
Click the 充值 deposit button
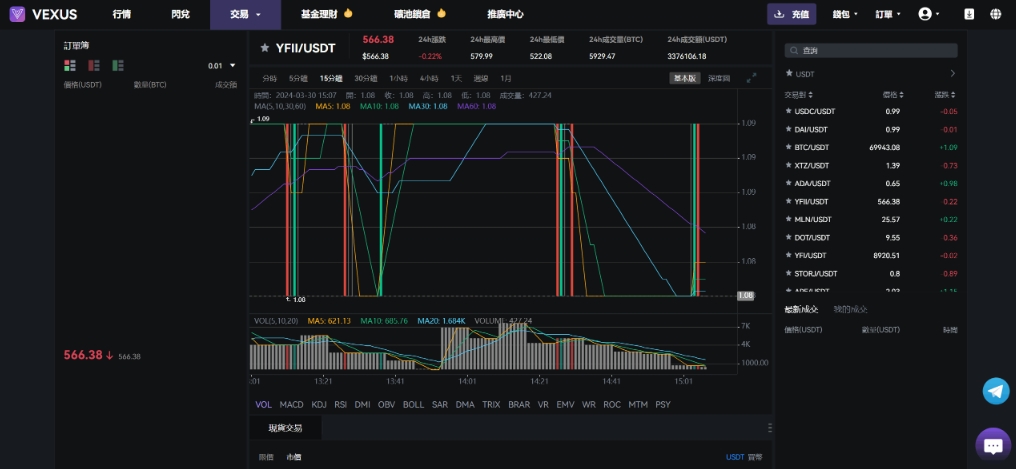click(791, 15)
